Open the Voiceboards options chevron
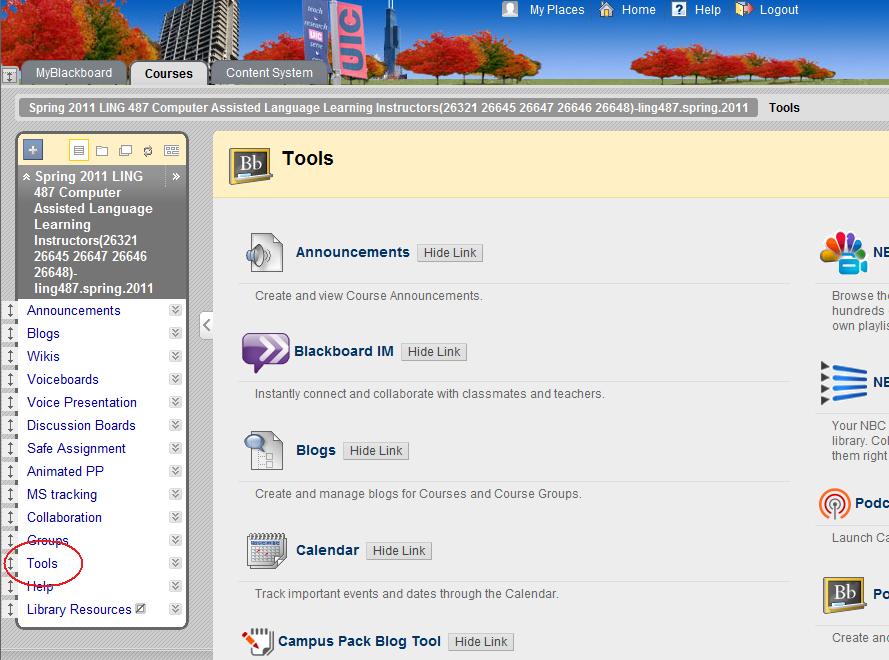889x660 pixels. (x=175, y=379)
